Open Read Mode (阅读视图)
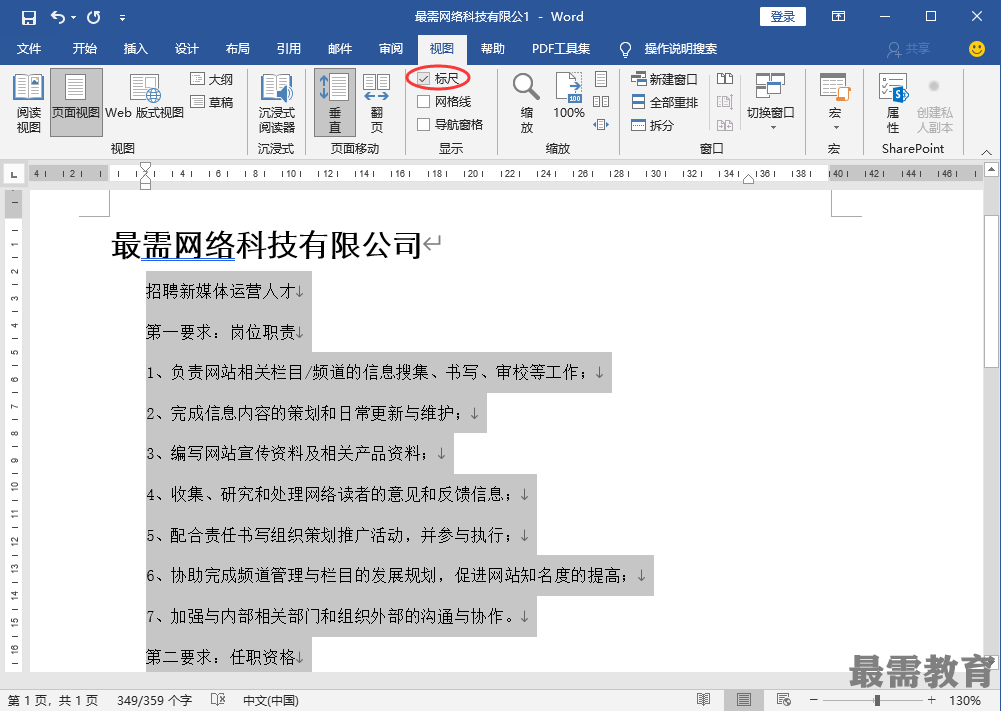Image resolution: width=1001 pixels, height=711 pixels. click(x=29, y=103)
